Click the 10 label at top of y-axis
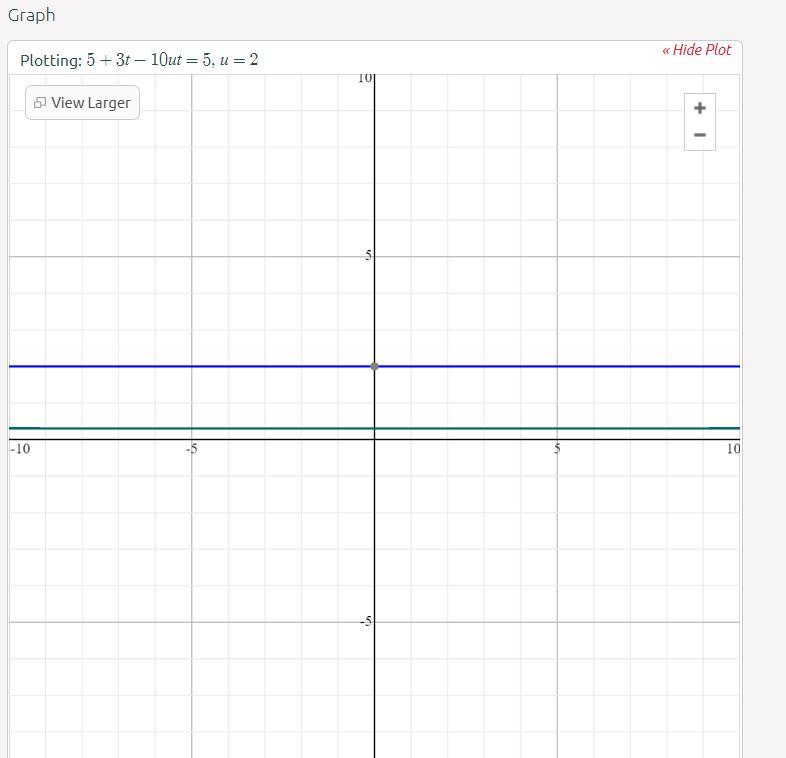The height and width of the screenshot is (758, 786). 365,78
